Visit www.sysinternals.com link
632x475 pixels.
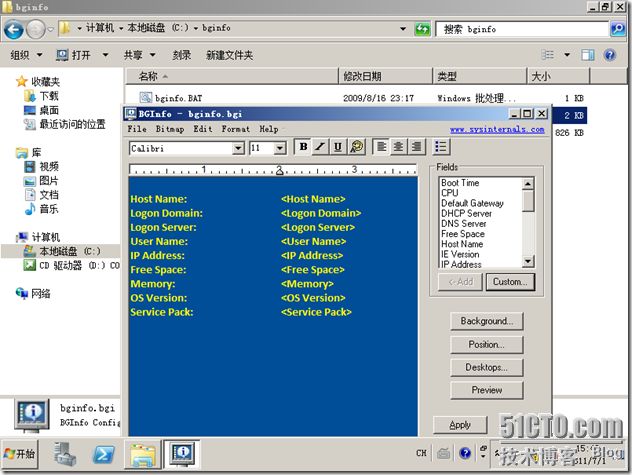pos(497,129)
